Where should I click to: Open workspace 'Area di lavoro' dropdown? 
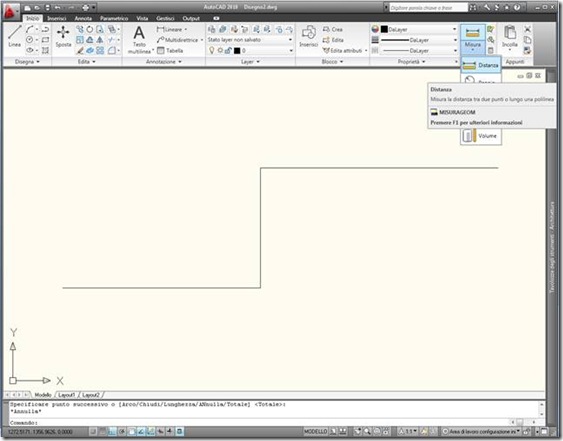coord(481,431)
